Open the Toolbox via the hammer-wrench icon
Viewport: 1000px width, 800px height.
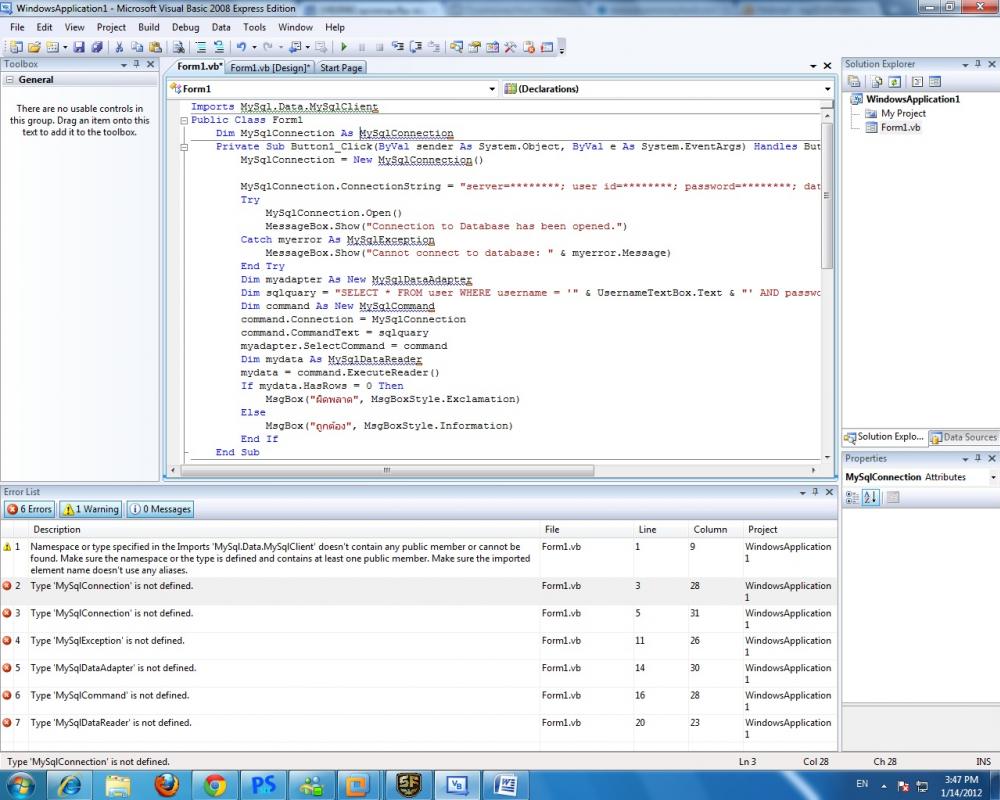pos(510,47)
